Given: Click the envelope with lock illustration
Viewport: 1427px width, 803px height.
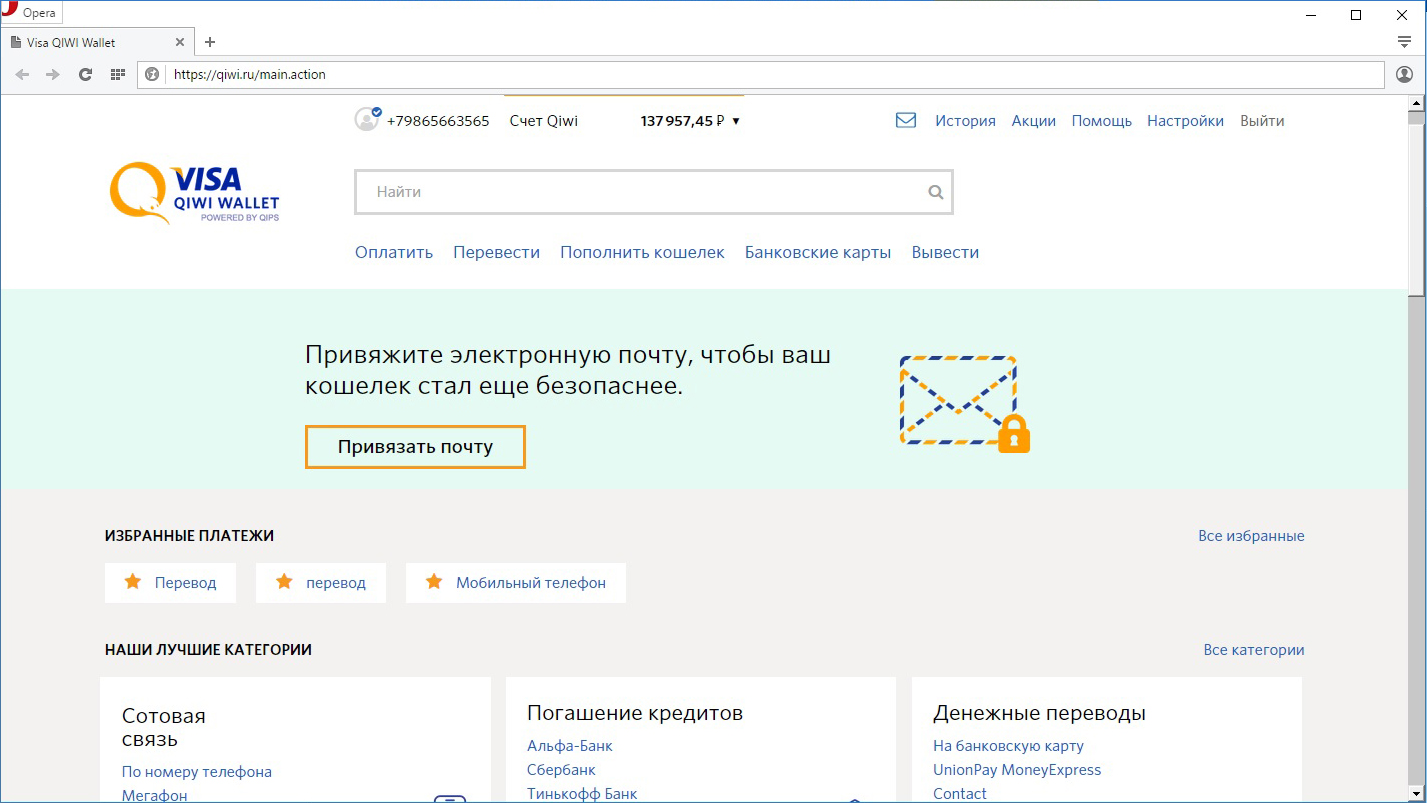Looking at the screenshot, I should point(964,404).
